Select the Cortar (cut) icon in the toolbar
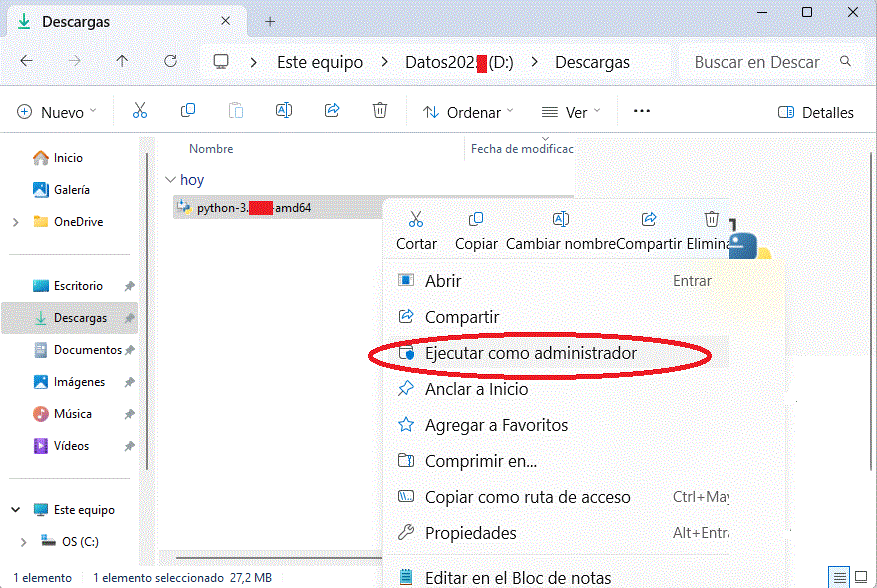The width and height of the screenshot is (877, 588). click(x=140, y=111)
